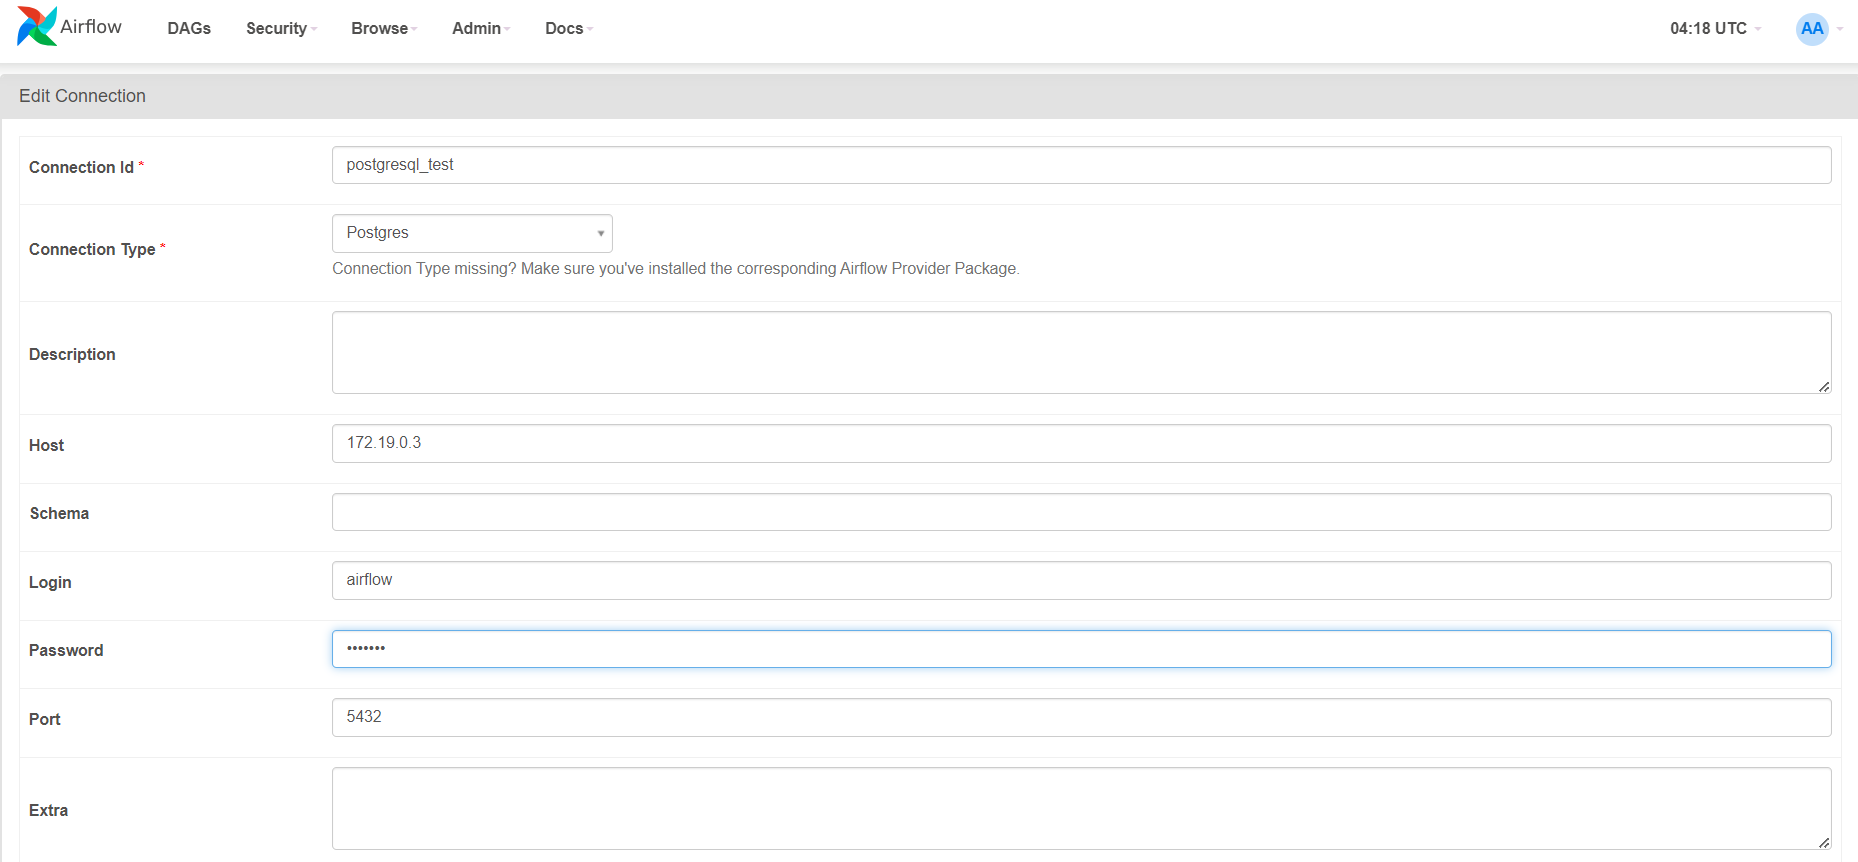
Task: Click the Connection Id input field
Action: tap(1081, 165)
